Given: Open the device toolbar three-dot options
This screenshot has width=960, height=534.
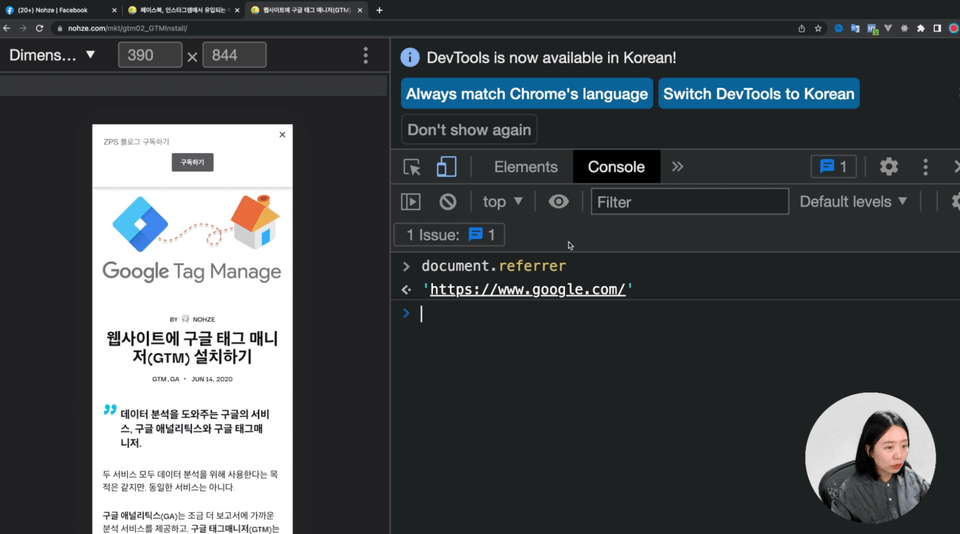Looking at the screenshot, I should click(366, 55).
